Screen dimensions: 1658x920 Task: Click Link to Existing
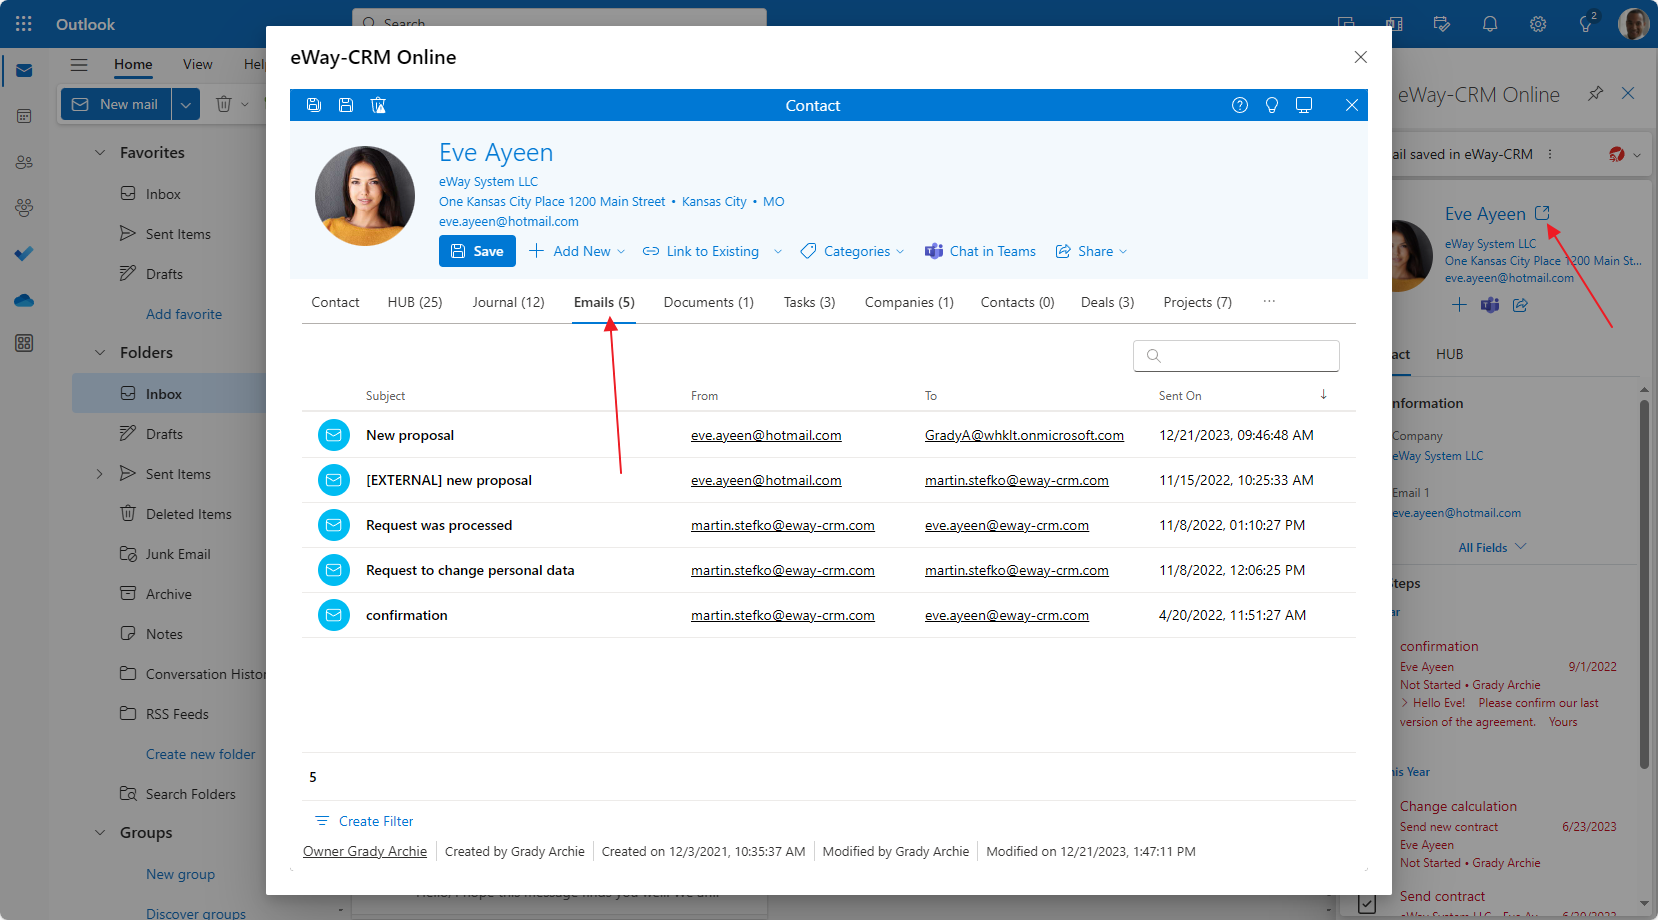click(x=701, y=251)
